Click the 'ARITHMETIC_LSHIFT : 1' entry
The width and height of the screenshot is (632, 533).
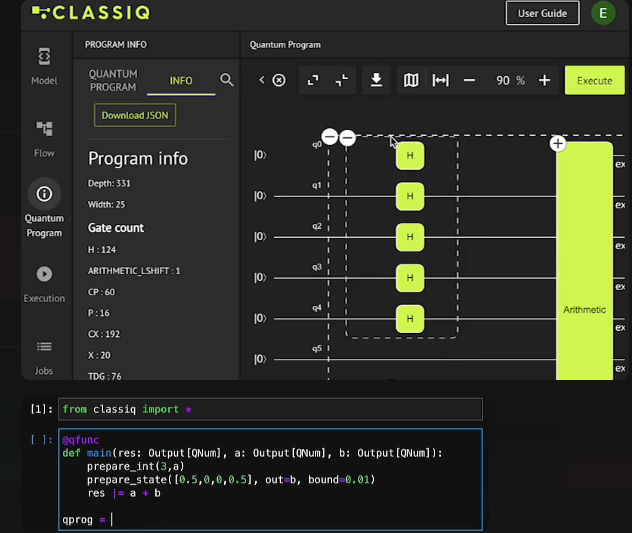134,271
